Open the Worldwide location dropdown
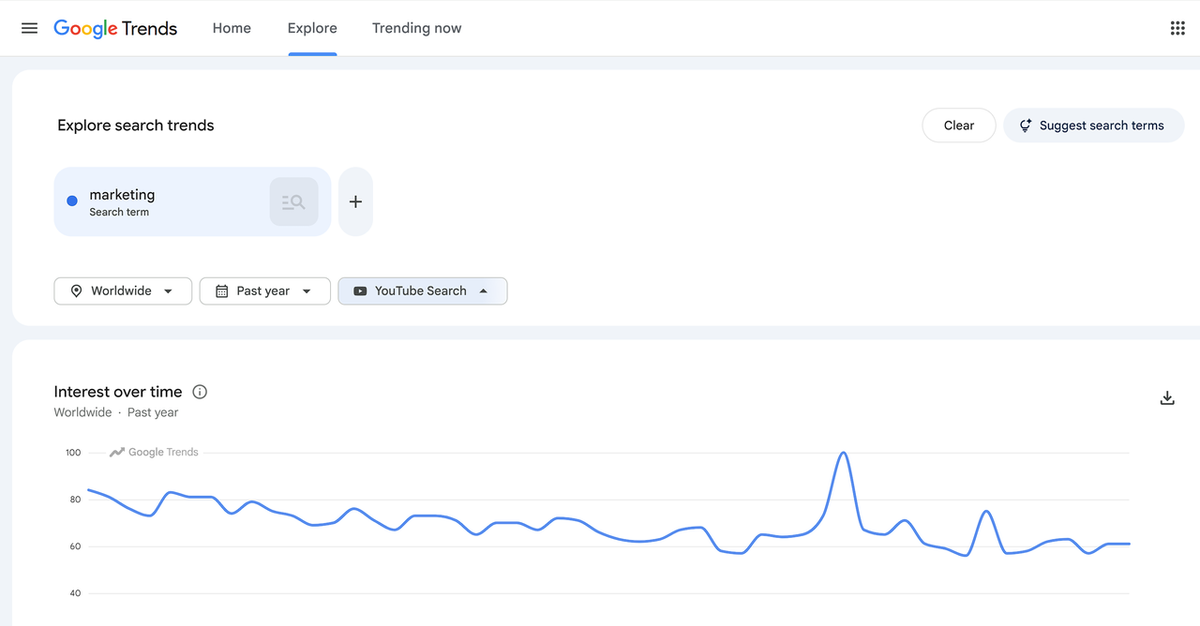 [x=123, y=291]
